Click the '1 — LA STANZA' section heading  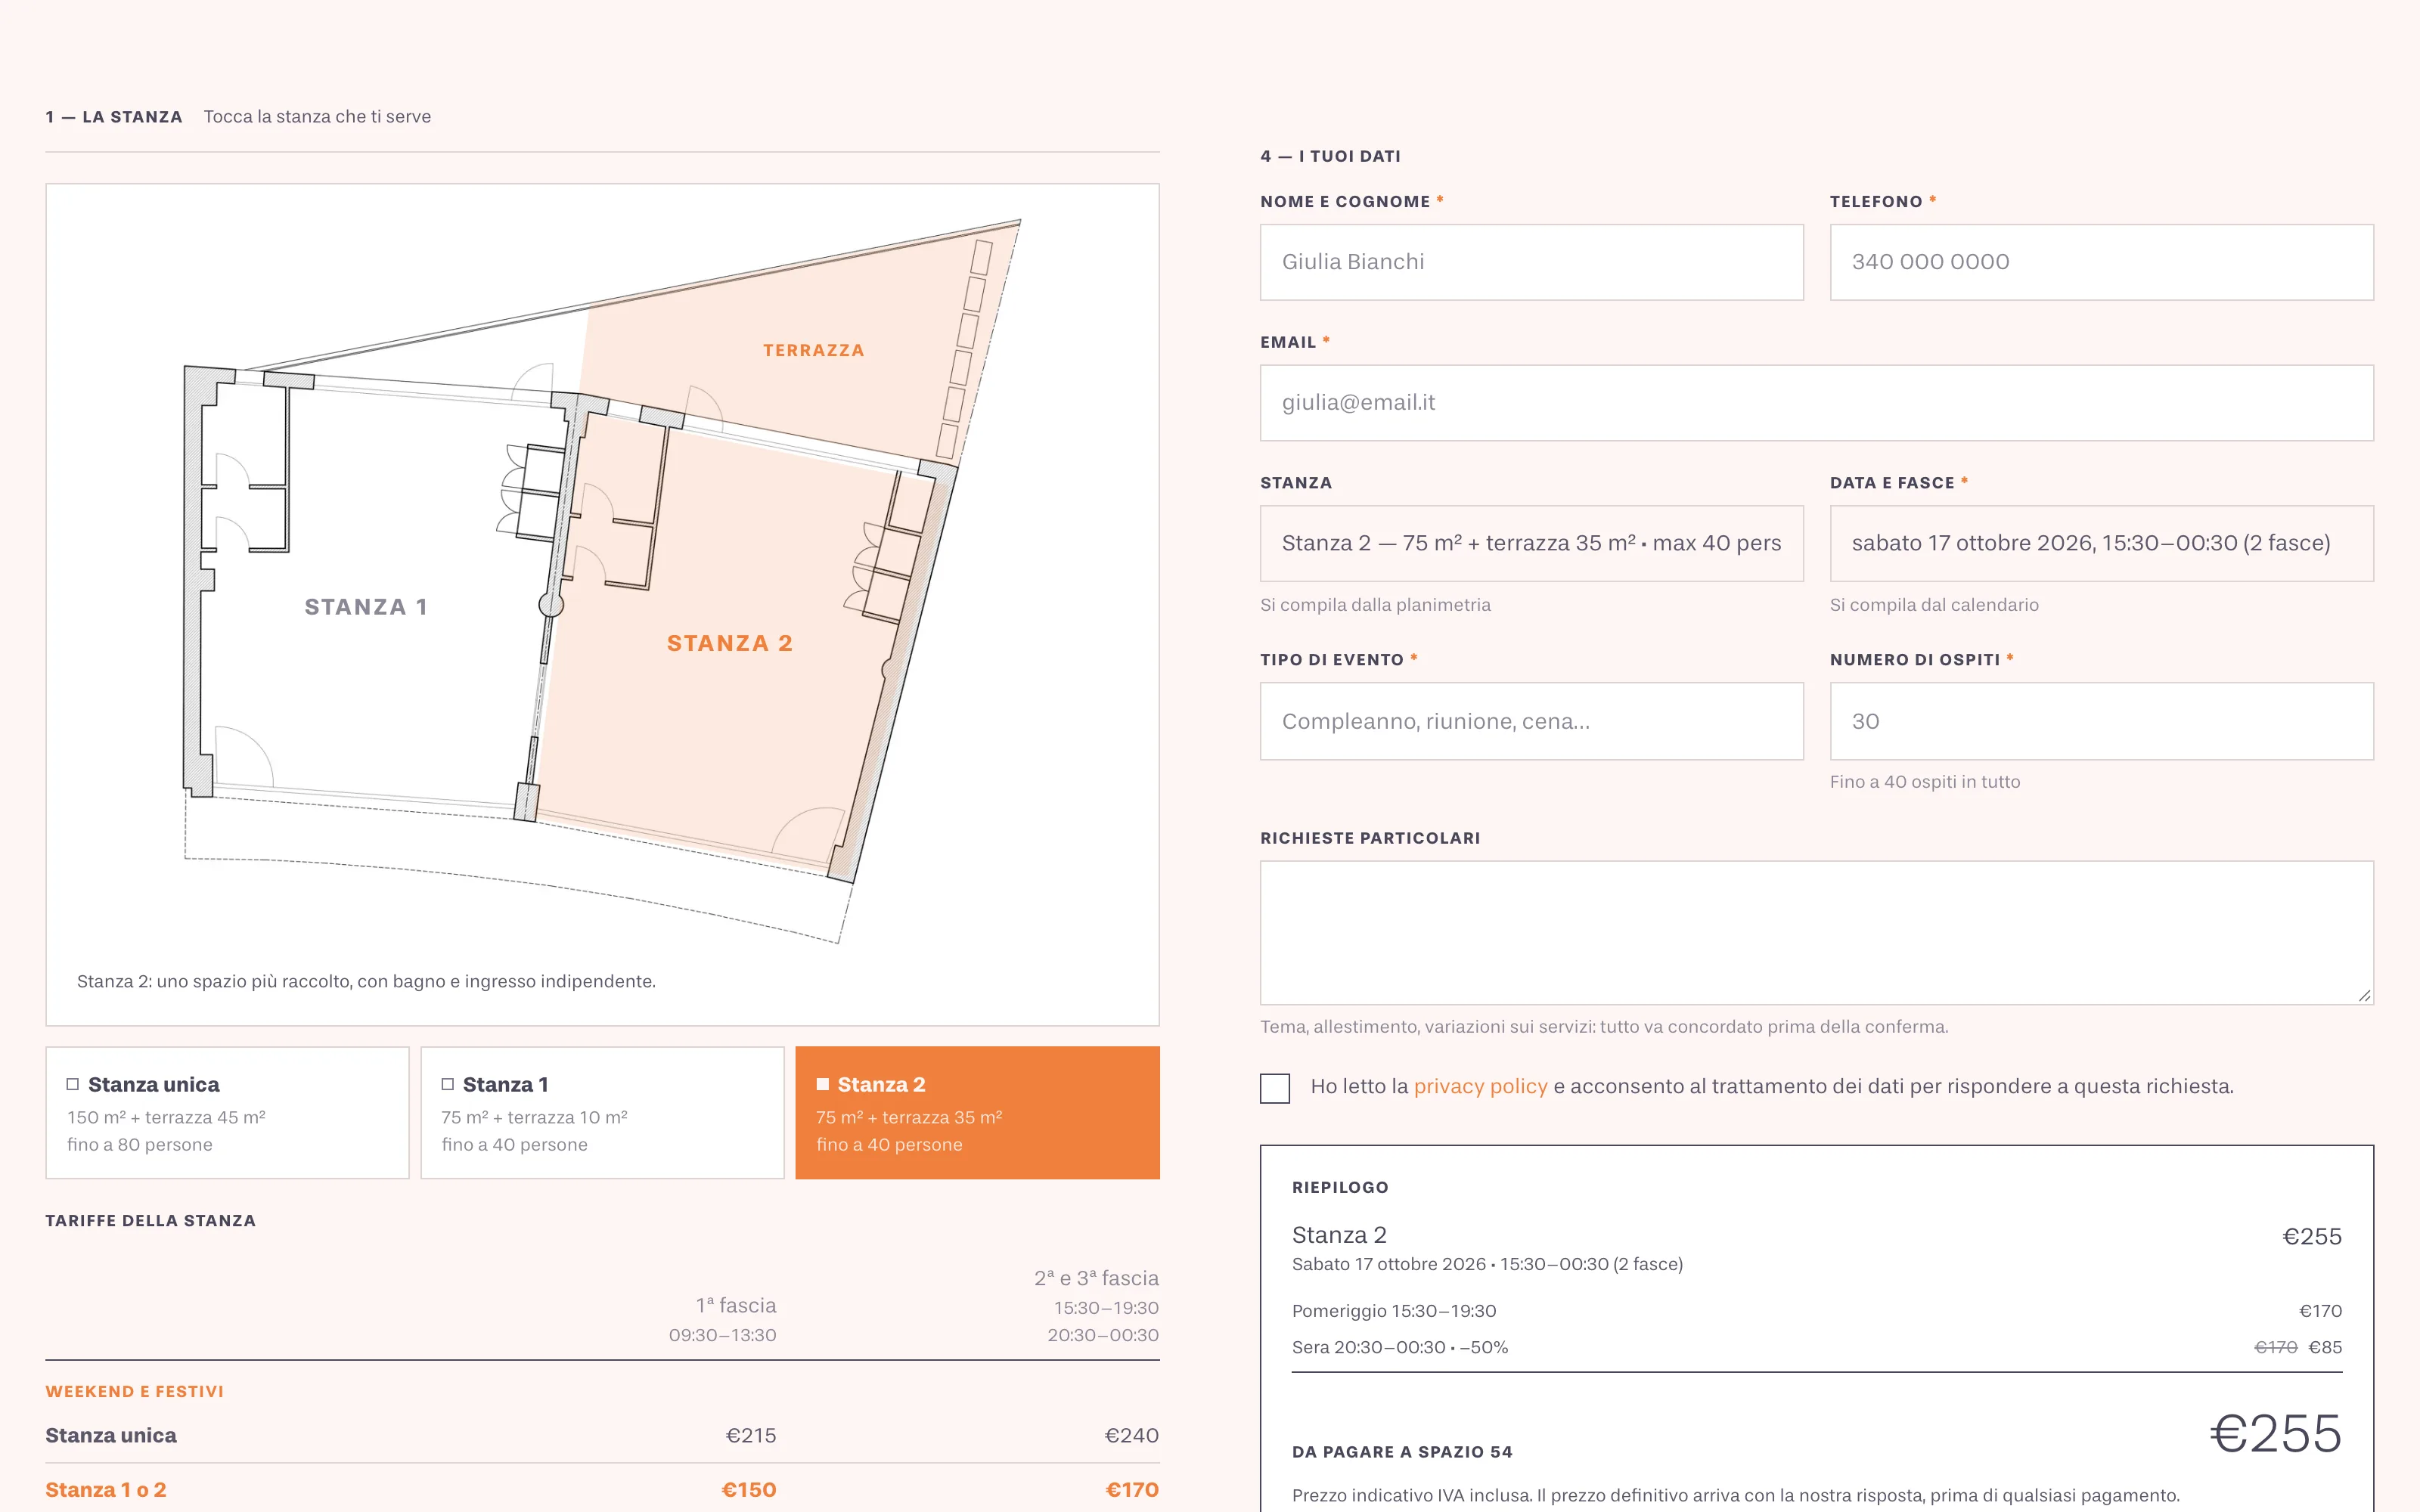click(x=114, y=117)
